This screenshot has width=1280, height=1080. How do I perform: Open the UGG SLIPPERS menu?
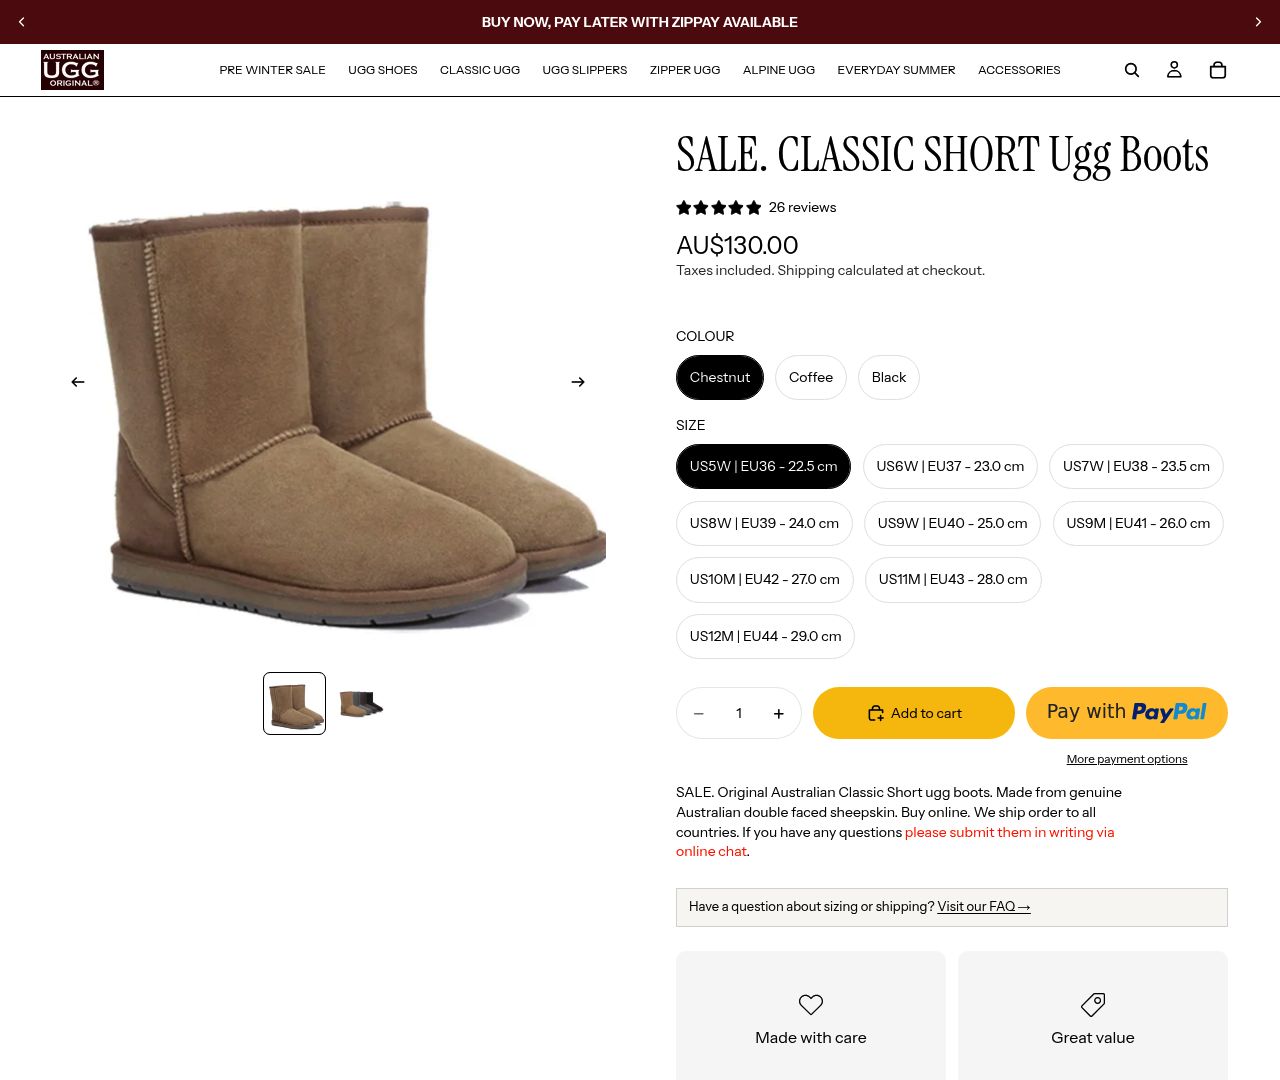[x=585, y=70]
